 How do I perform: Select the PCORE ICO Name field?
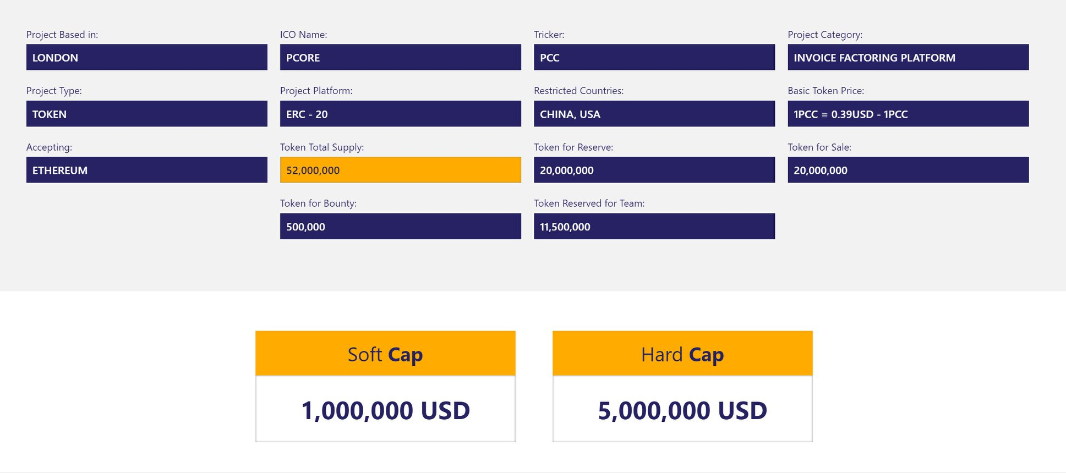pyautogui.click(x=400, y=58)
